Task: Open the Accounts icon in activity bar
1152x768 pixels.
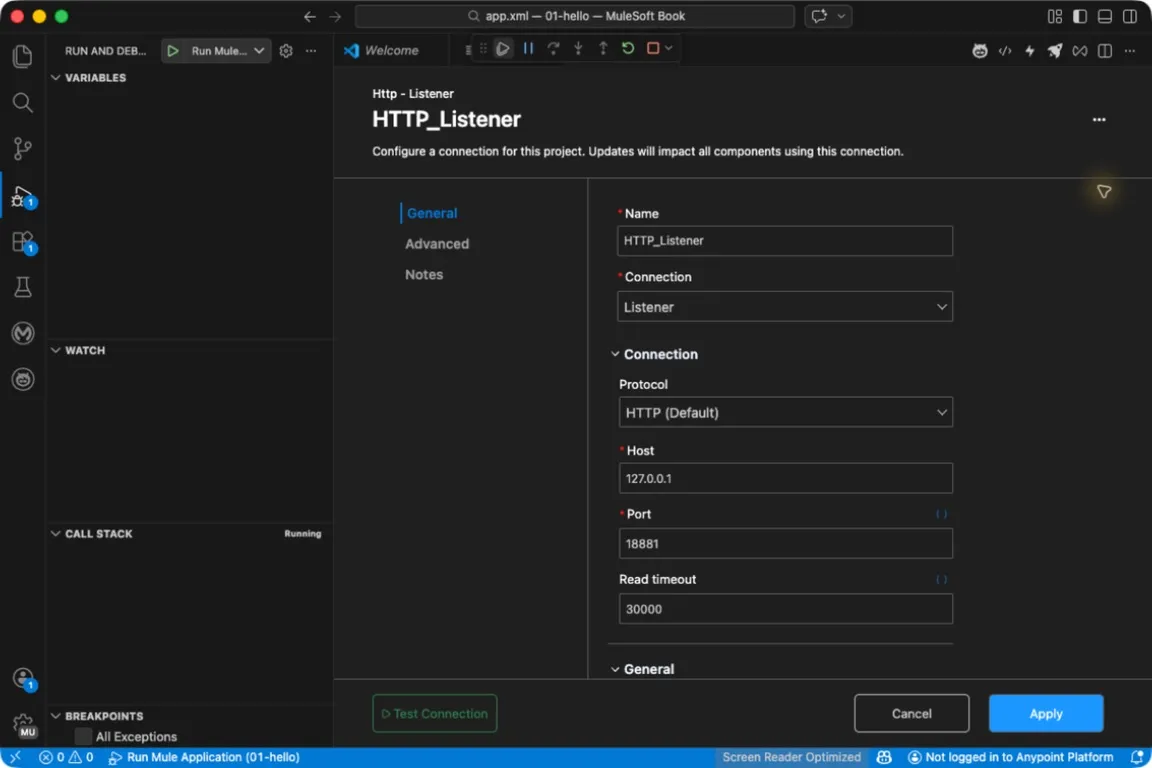Action: [x=23, y=678]
